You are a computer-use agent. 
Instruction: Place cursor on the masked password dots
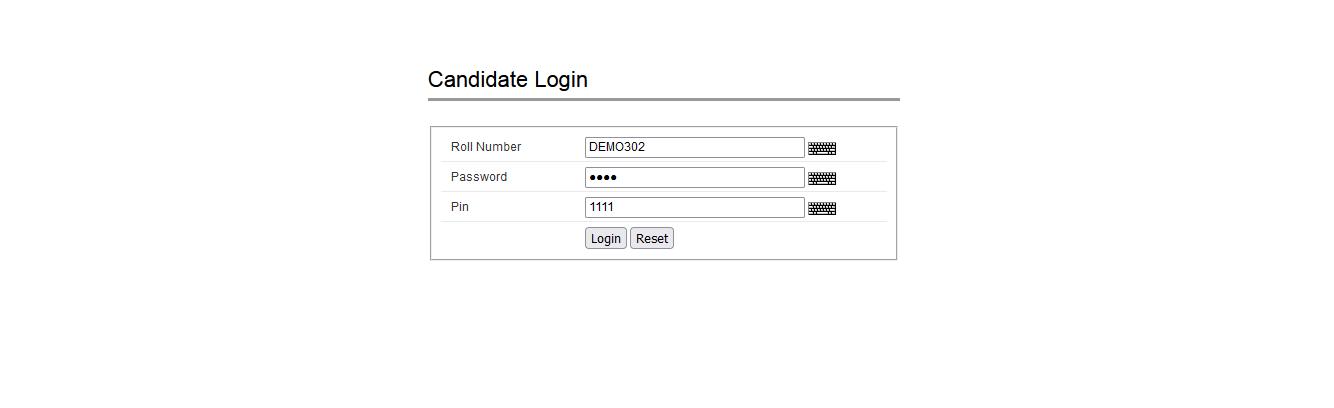click(x=603, y=177)
